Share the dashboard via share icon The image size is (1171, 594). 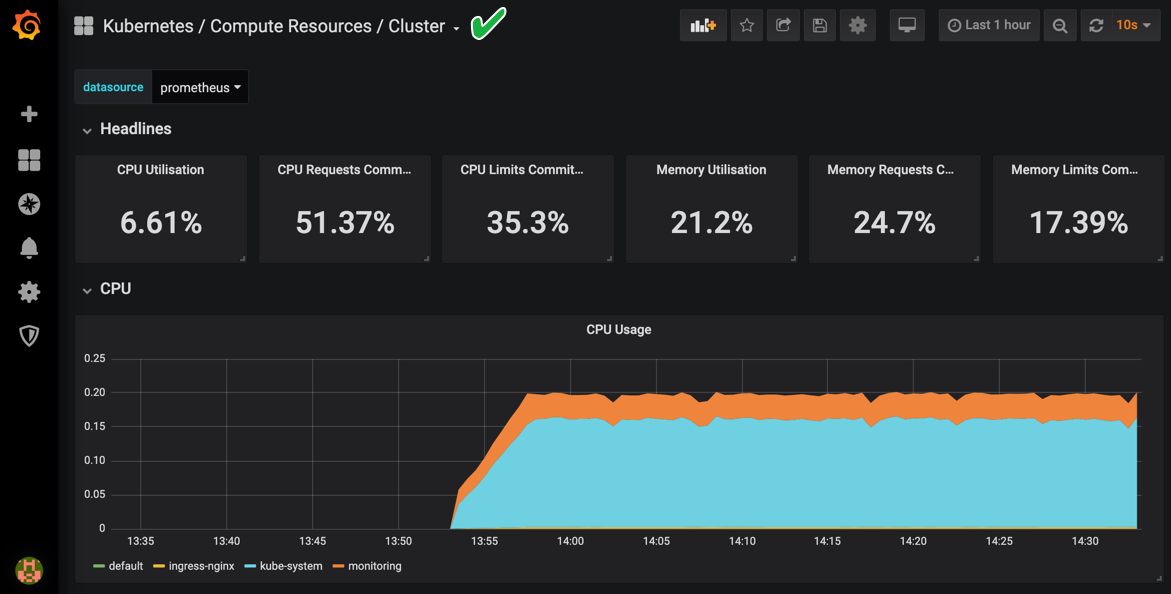(783, 25)
